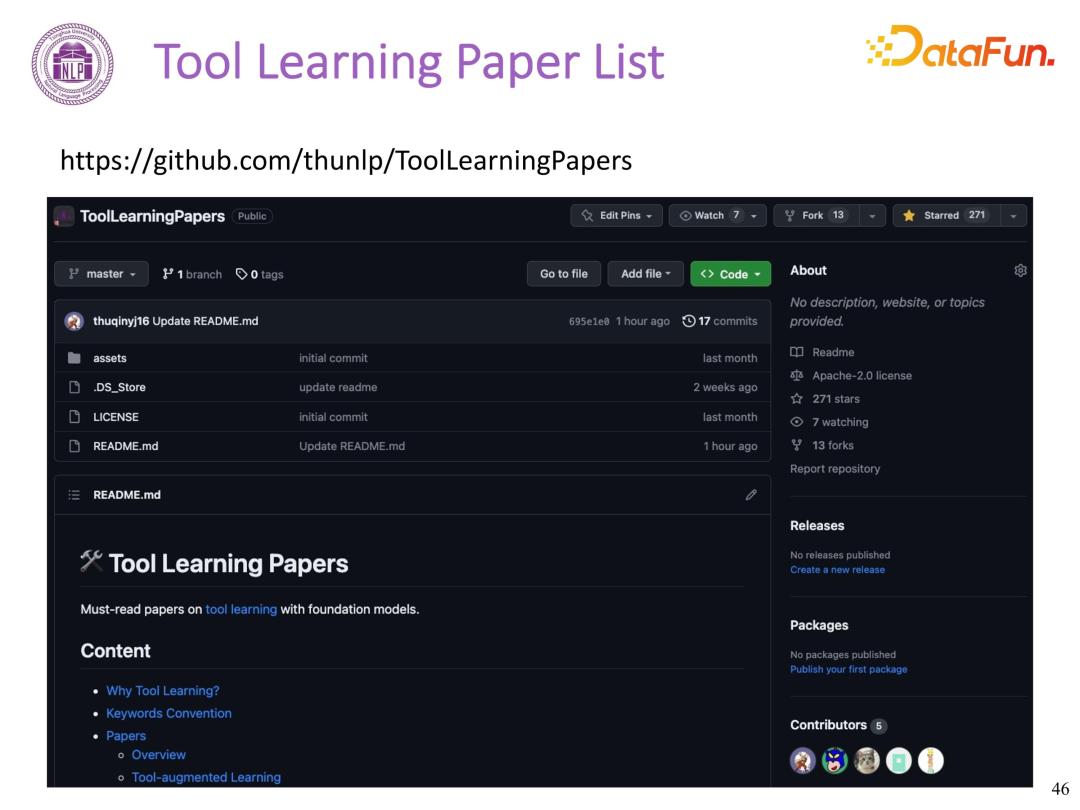Click the README.md header filename

tap(127, 495)
